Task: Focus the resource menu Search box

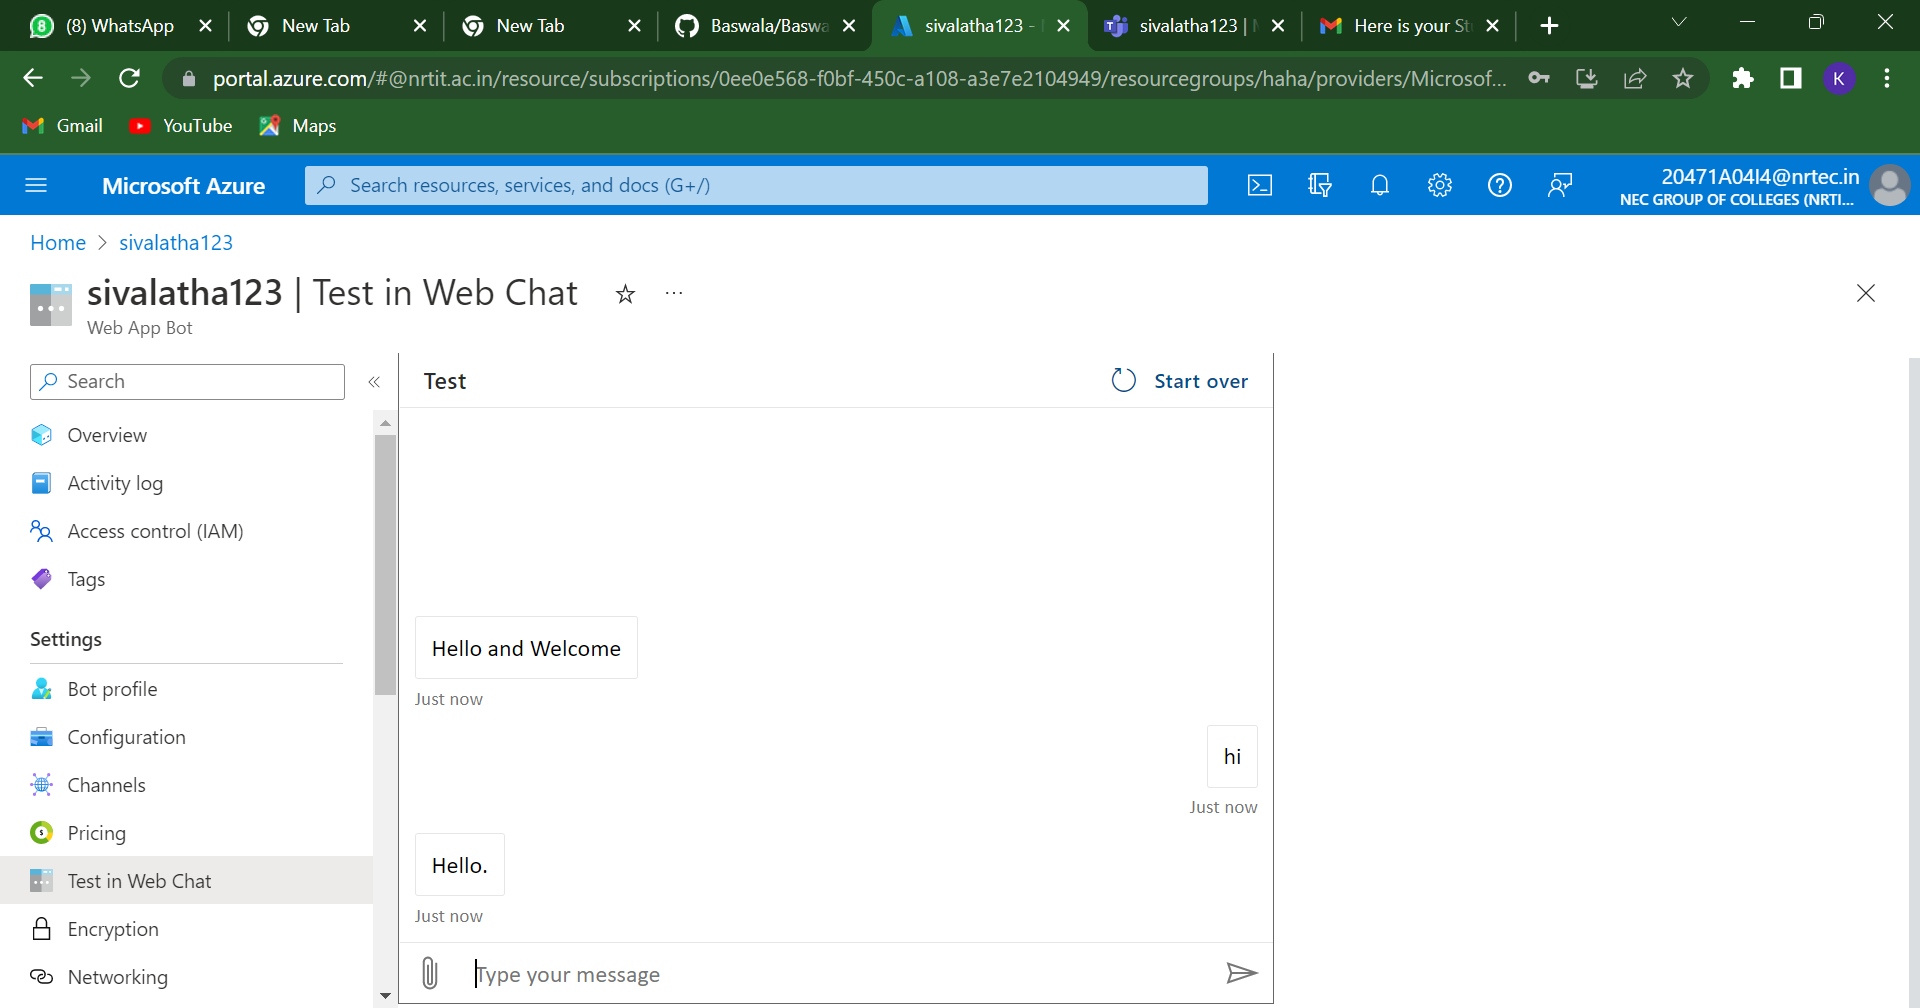Action: click(187, 382)
